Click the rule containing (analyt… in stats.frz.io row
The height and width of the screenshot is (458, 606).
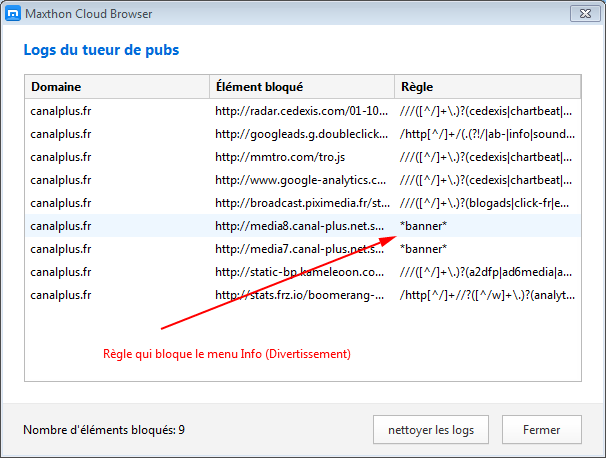pos(487,295)
